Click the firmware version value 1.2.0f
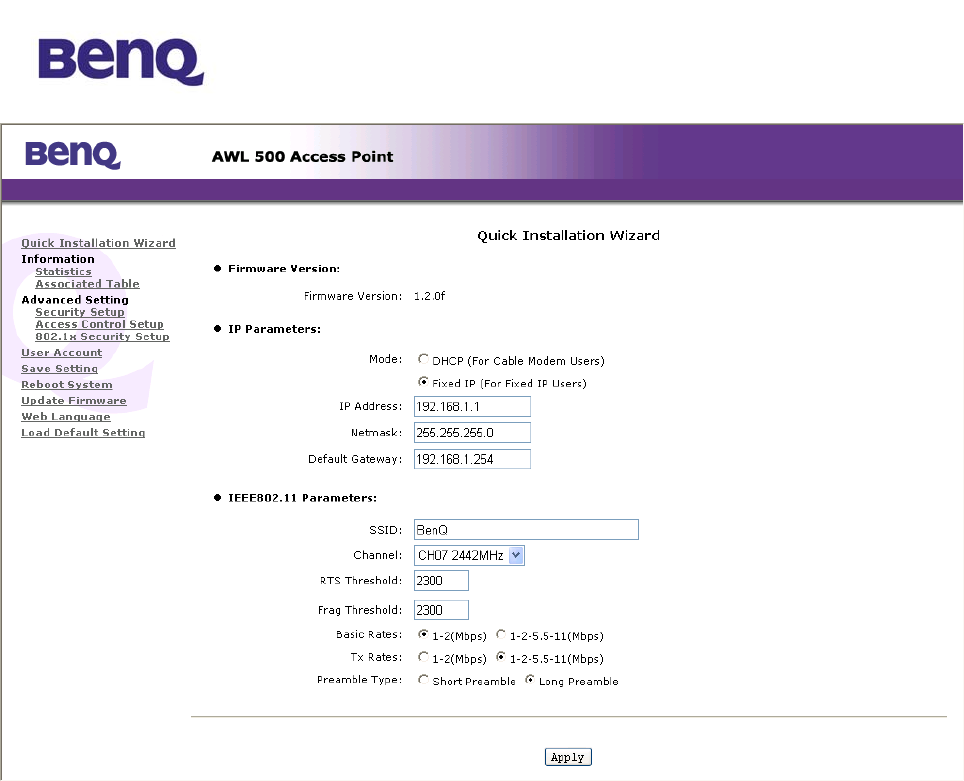The height and width of the screenshot is (781, 964). click(x=429, y=296)
